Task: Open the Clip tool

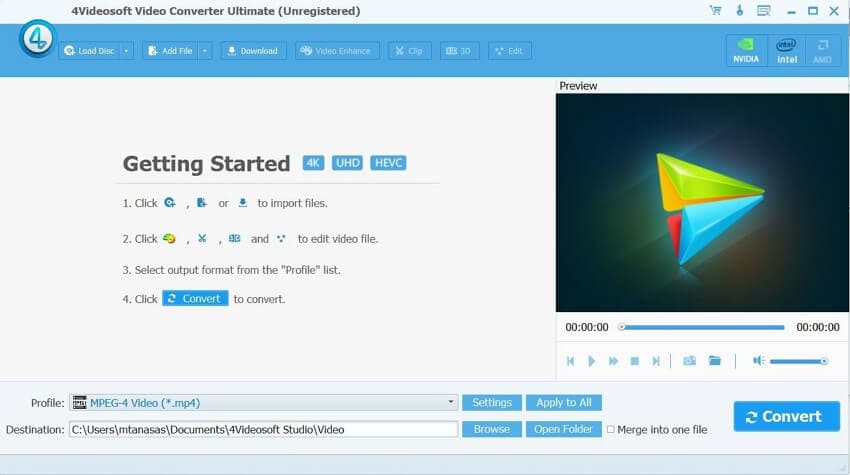Action: point(409,51)
